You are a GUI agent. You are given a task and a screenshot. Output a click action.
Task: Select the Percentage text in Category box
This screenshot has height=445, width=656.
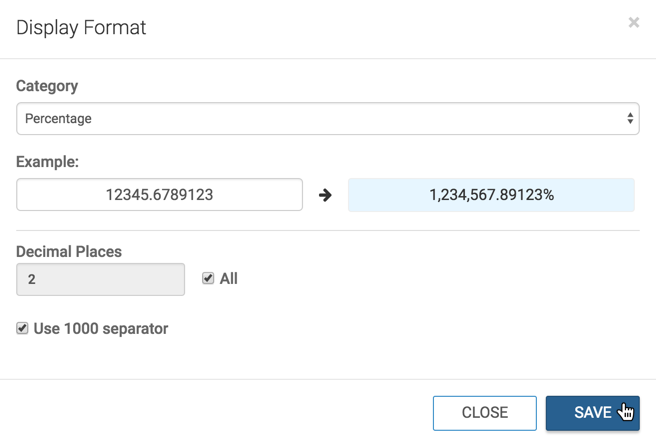tap(58, 119)
